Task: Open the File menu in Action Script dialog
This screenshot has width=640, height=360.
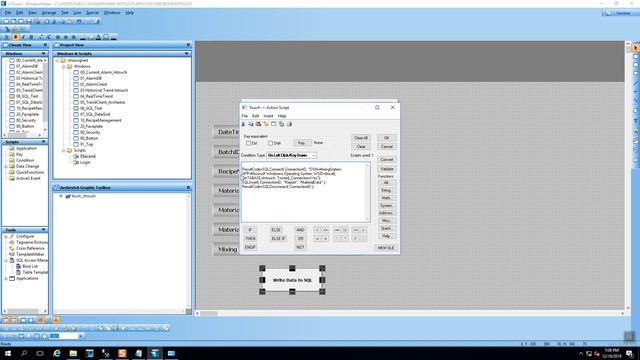Action: pos(244,116)
